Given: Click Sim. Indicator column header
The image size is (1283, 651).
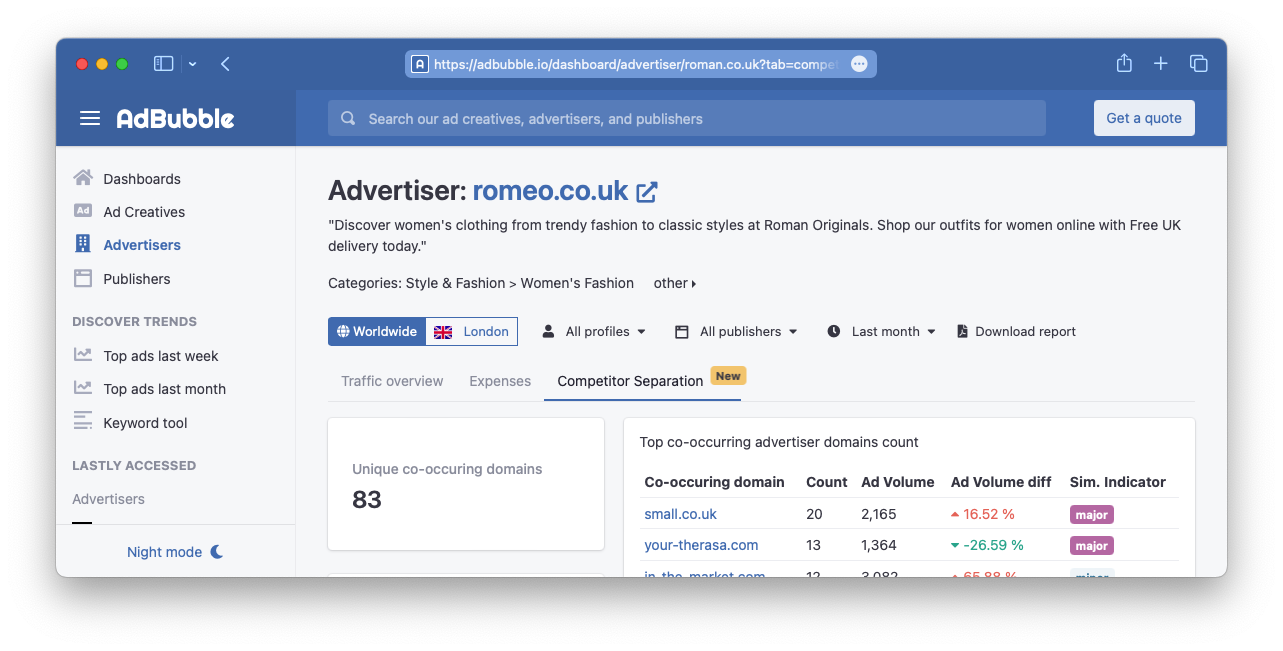Looking at the screenshot, I should point(1118,482).
